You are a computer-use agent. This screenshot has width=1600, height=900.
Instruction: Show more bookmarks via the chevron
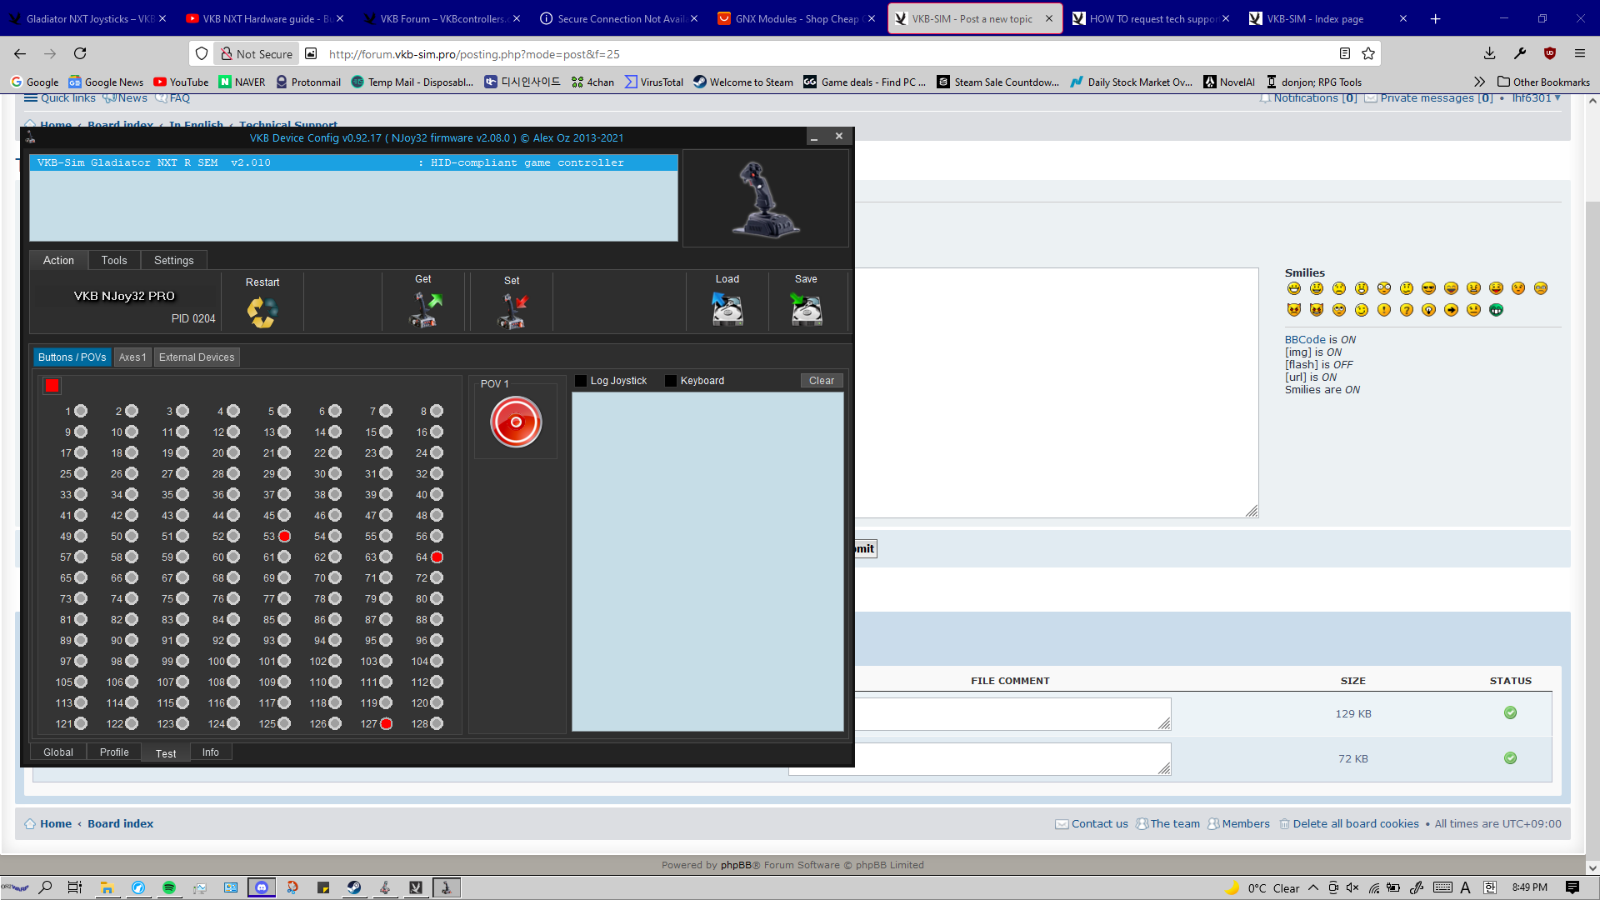1480,82
